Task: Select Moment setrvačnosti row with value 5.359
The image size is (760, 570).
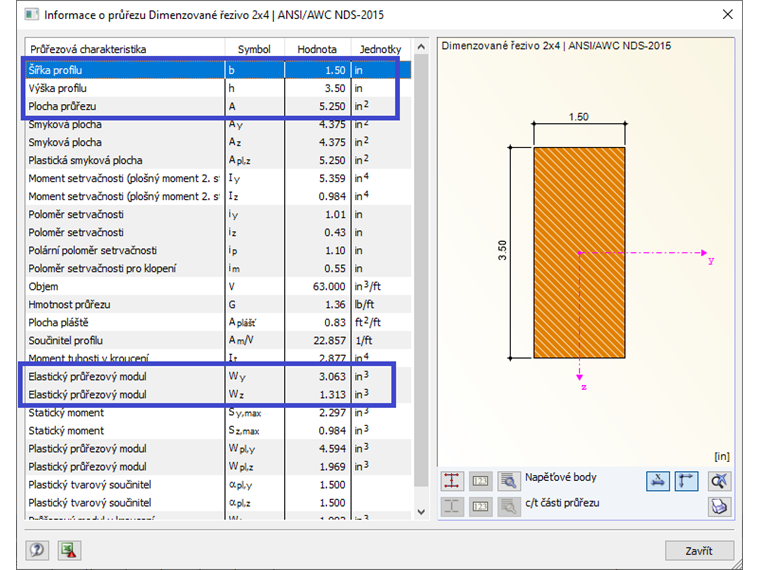Action: (x=218, y=178)
